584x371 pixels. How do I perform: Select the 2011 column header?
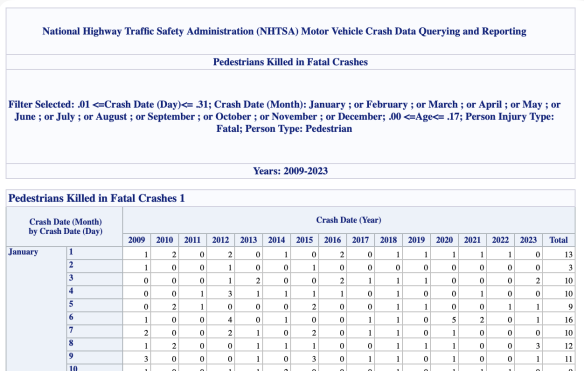pyautogui.click(x=193, y=240)
